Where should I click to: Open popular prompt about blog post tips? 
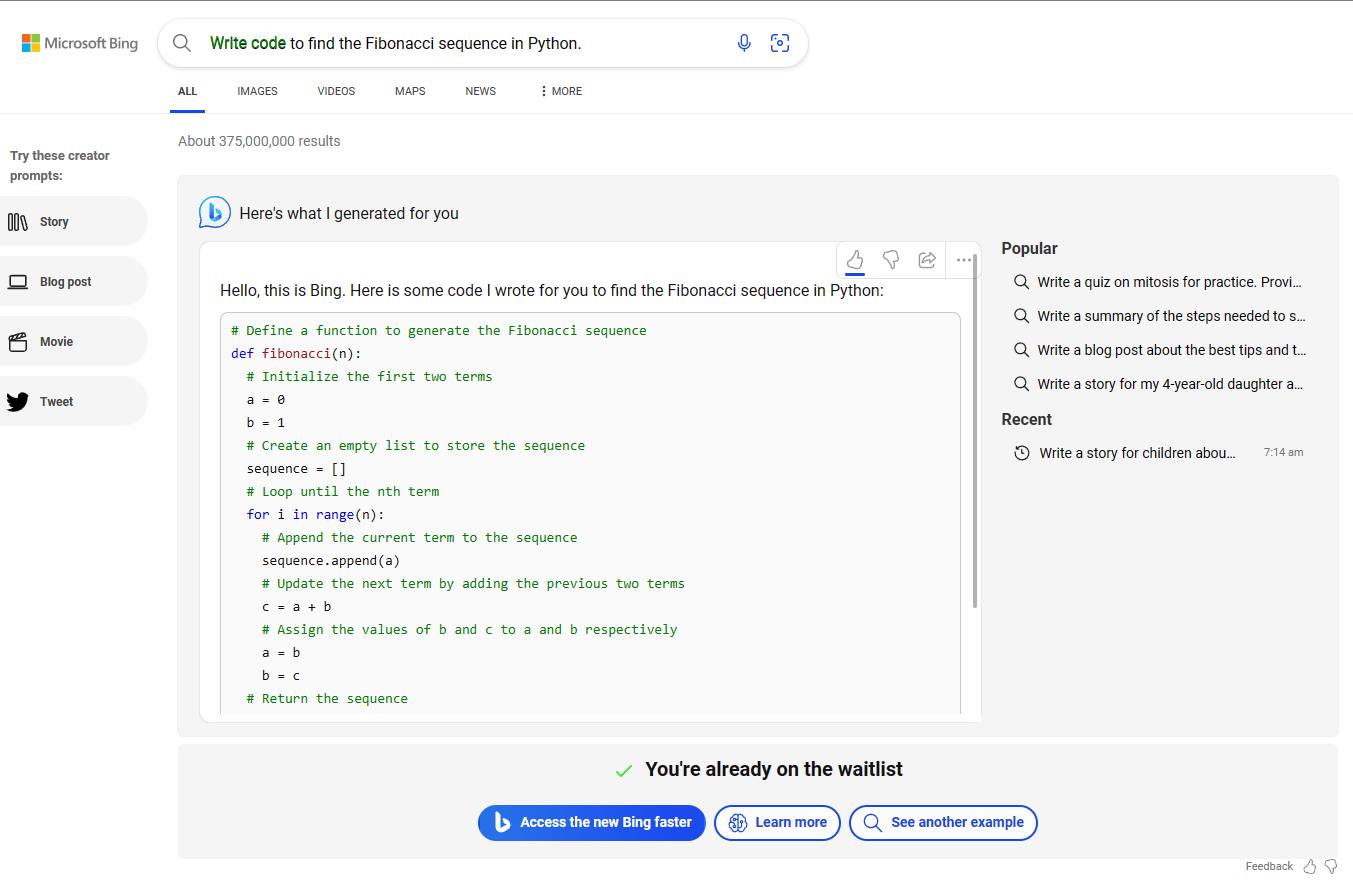point(1159,350)
